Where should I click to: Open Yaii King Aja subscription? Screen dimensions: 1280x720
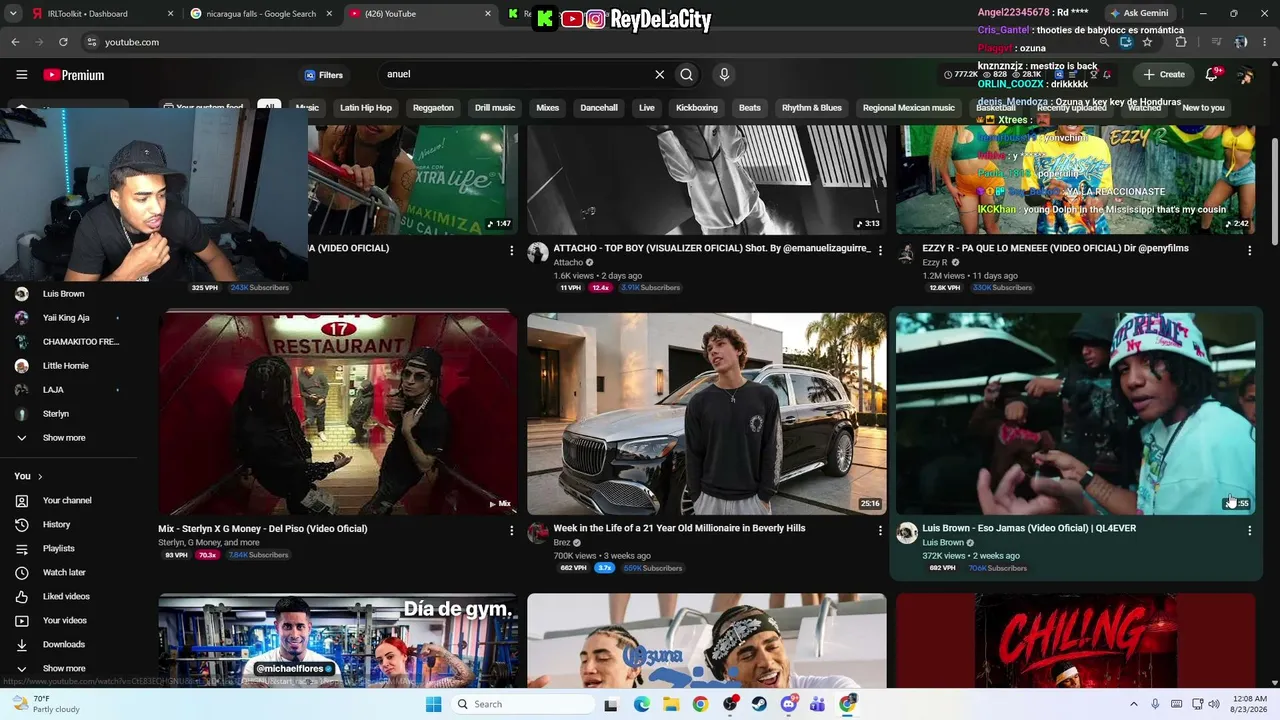point(68,318)
